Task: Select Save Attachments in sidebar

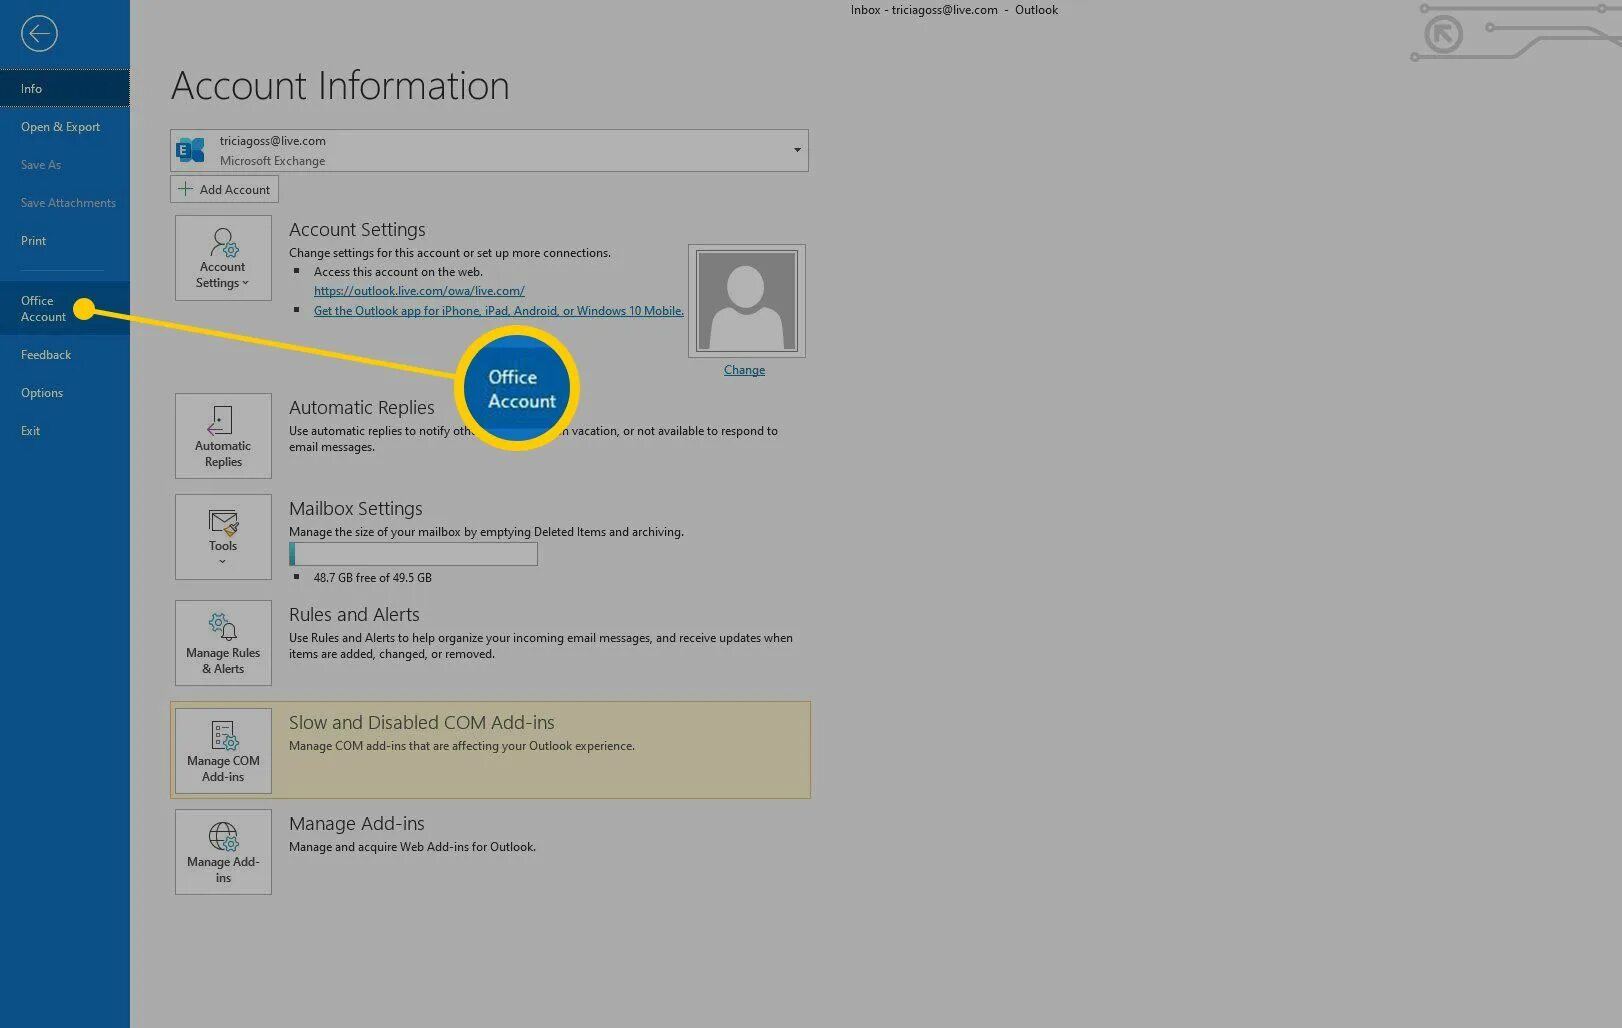Action: 65,203
